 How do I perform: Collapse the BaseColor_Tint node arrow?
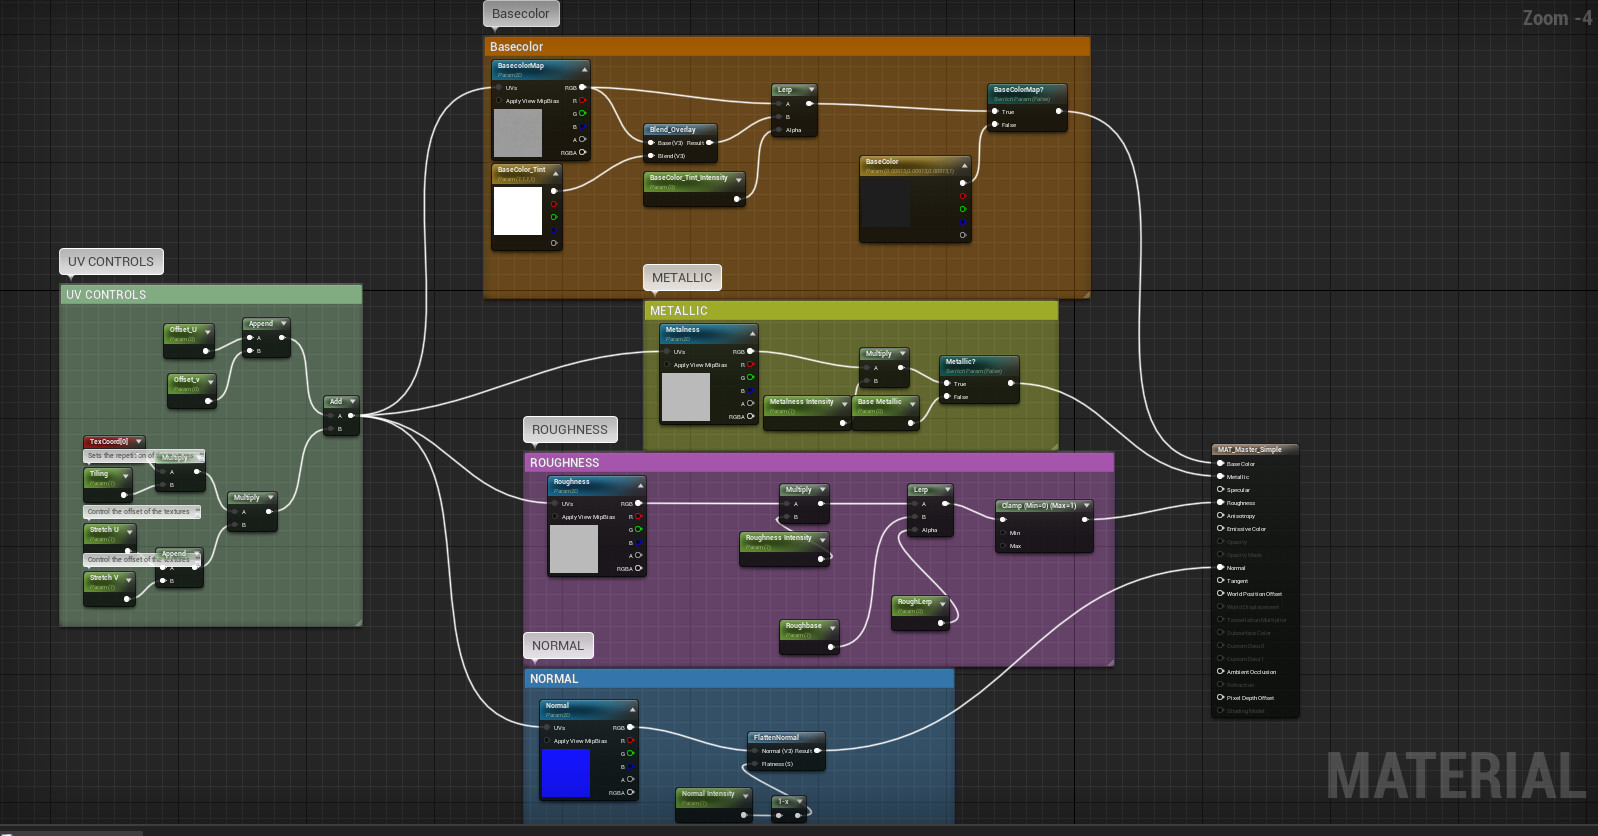(x=556, y=174)
